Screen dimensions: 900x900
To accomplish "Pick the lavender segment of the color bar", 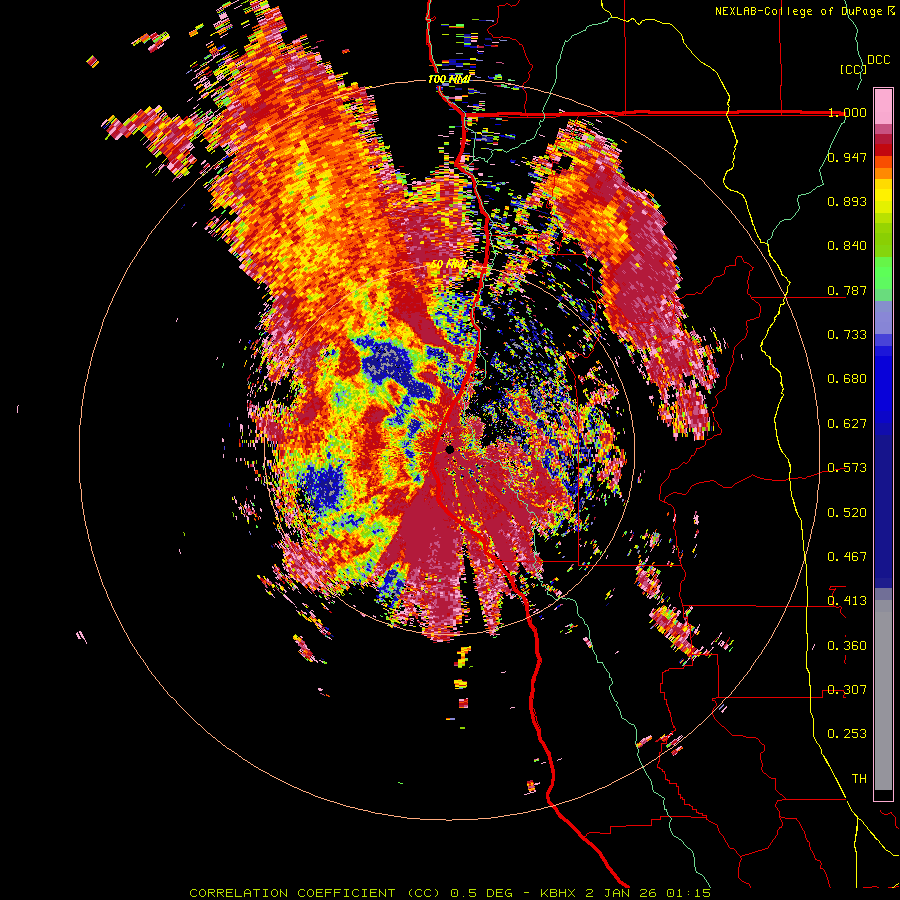I will [x=883, y=317].
